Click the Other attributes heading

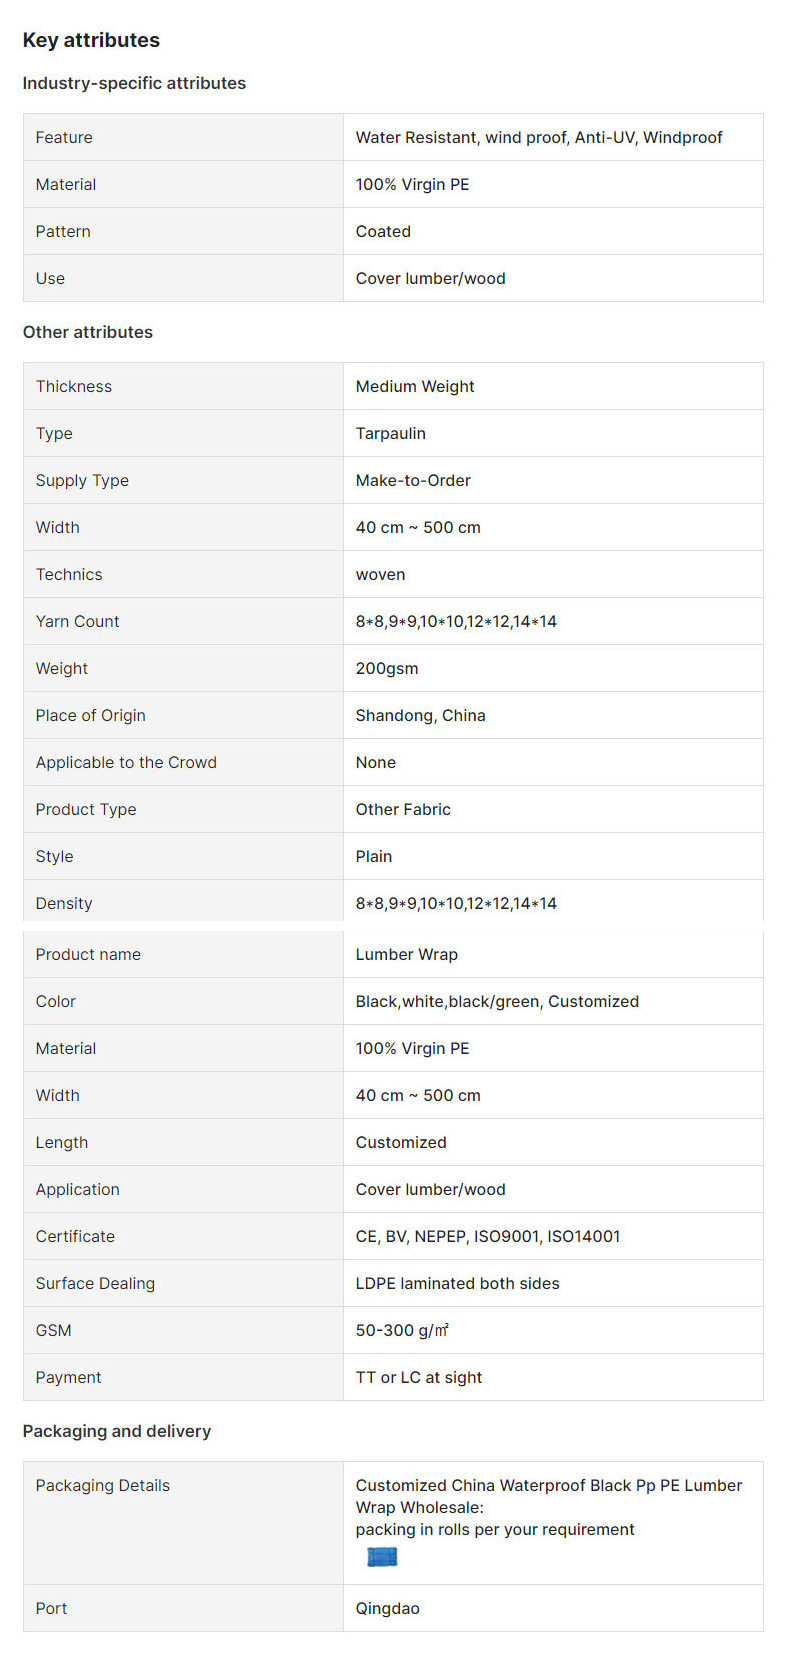[x=88, y=332]
